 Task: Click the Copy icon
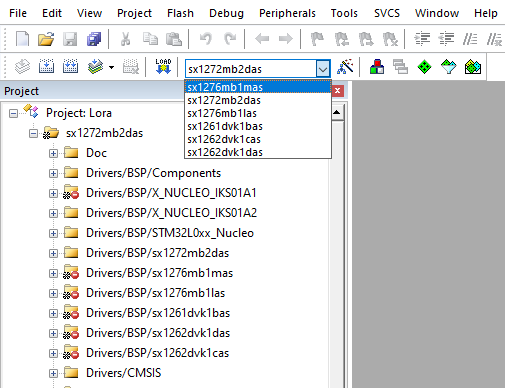pyautogui.click(x=150, y=39)
